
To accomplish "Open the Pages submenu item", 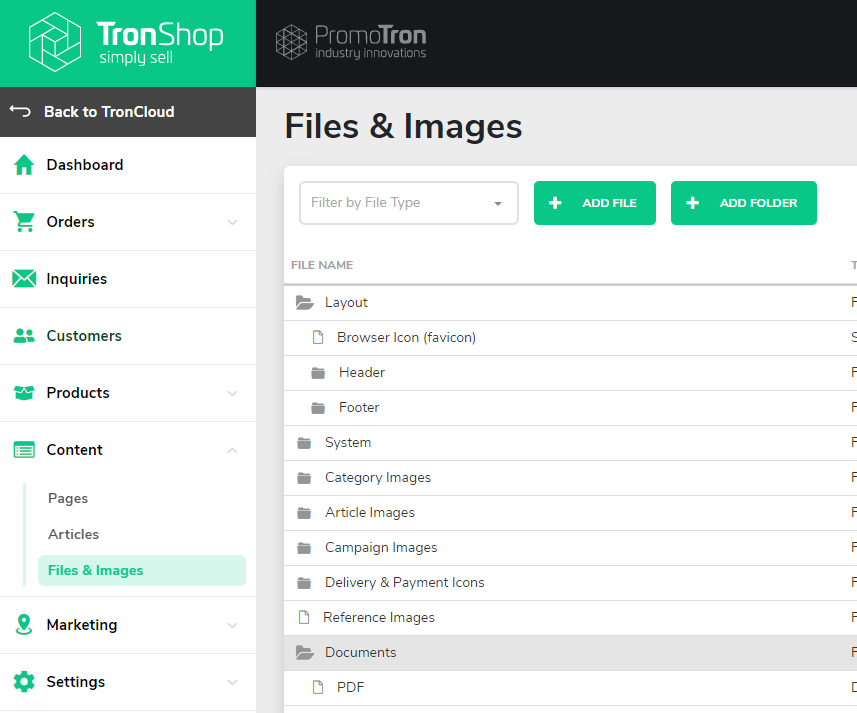I will (x=68, y=498).
